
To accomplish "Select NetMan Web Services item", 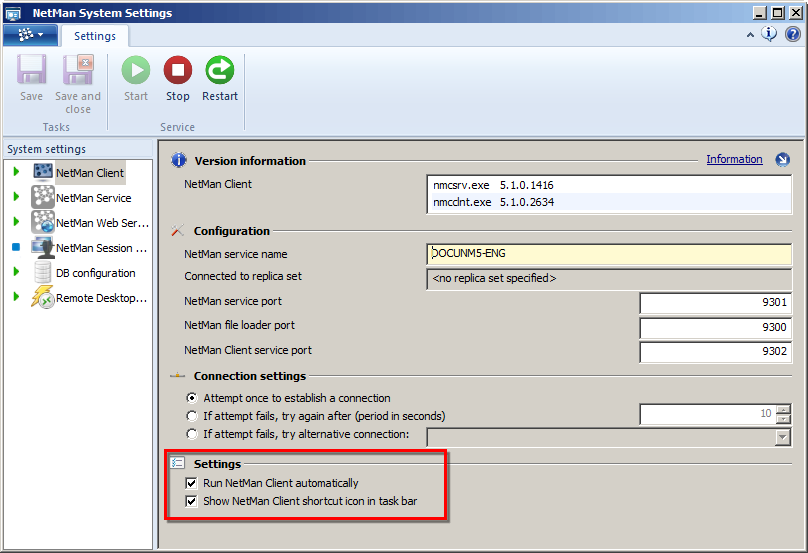I will pyautogui.click(x=102, y=223).
